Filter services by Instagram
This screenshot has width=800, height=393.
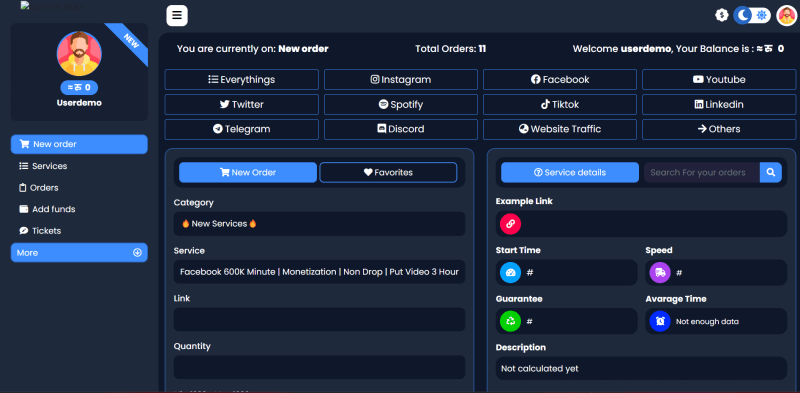coord(401,80)
